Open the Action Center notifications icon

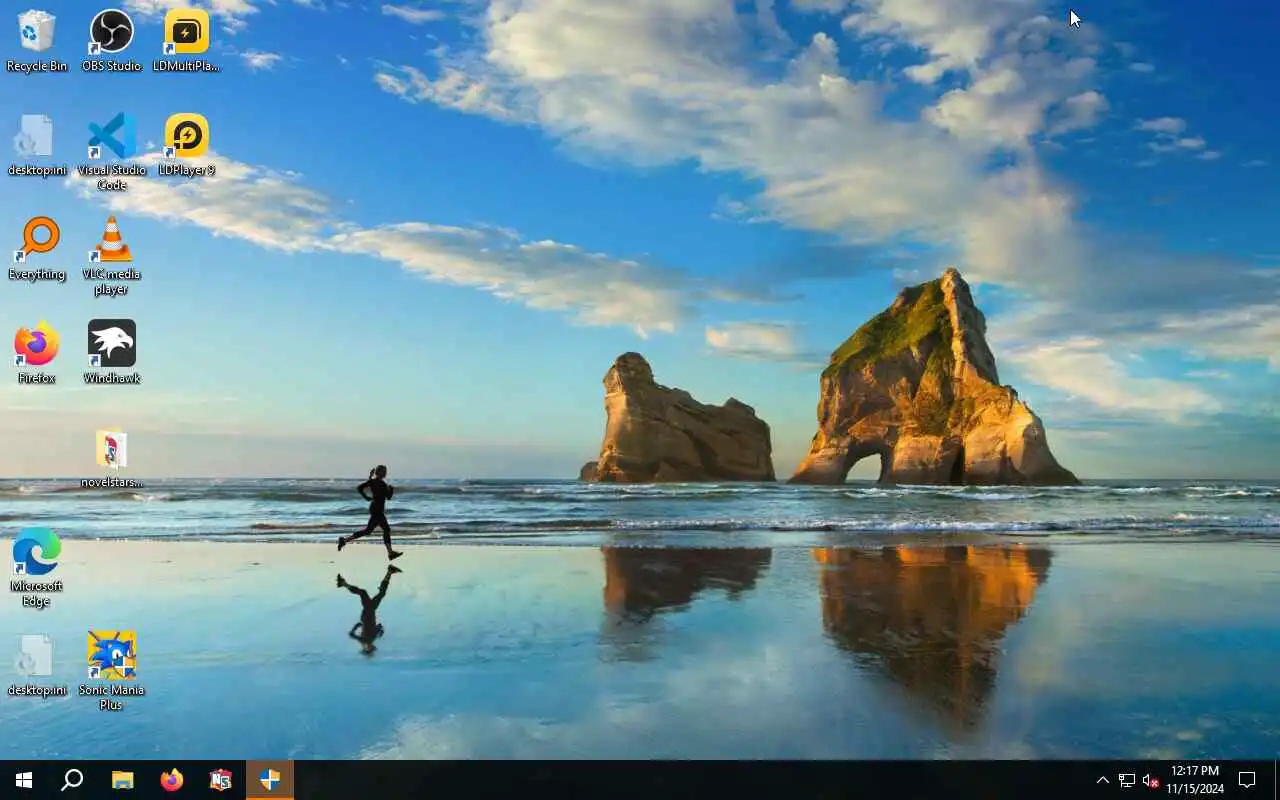click(1247, 780)
